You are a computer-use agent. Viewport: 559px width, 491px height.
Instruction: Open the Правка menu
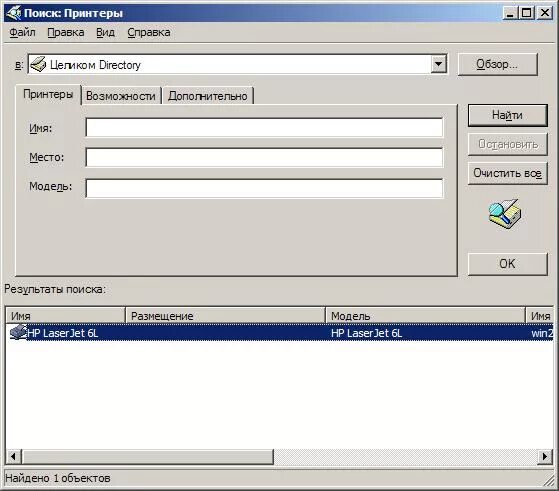[66, 32]
